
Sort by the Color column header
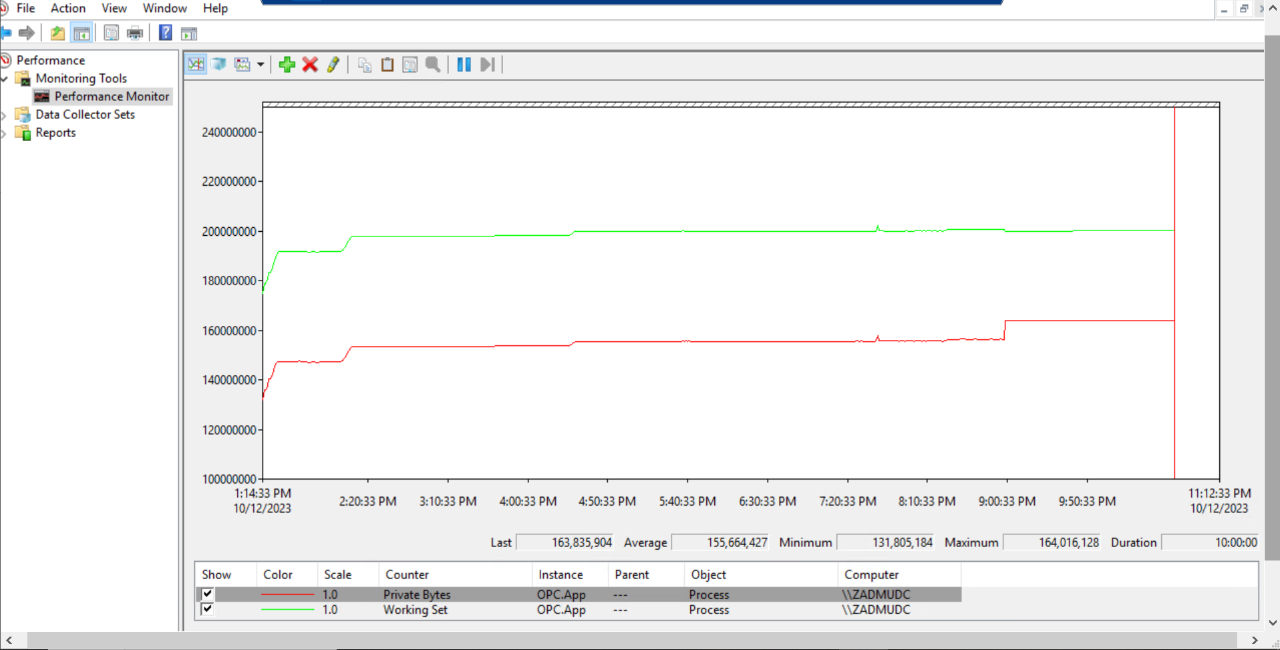(287, 575)
